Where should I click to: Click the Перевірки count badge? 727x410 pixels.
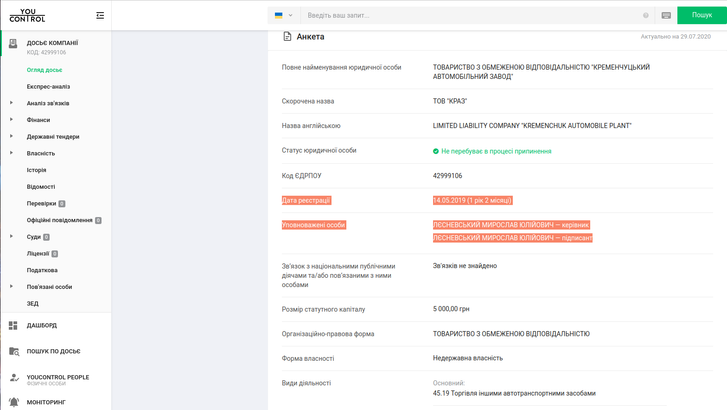pos(62,204)
